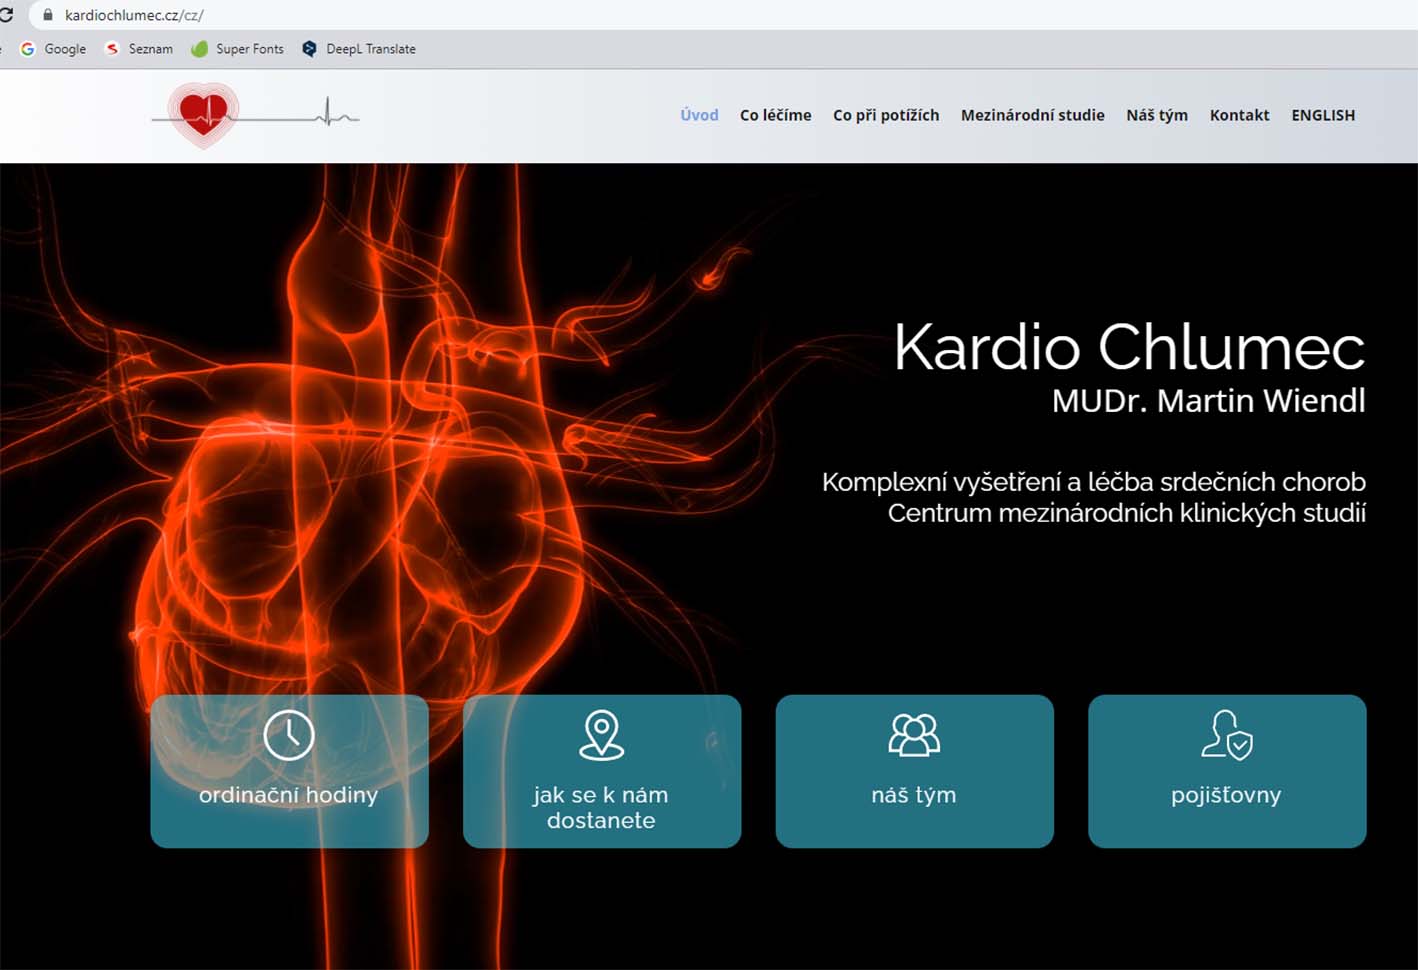This screenshot has width=1418, height=970.
Task: Open the Seznam bookmark
Action: [x=139, y=49]
